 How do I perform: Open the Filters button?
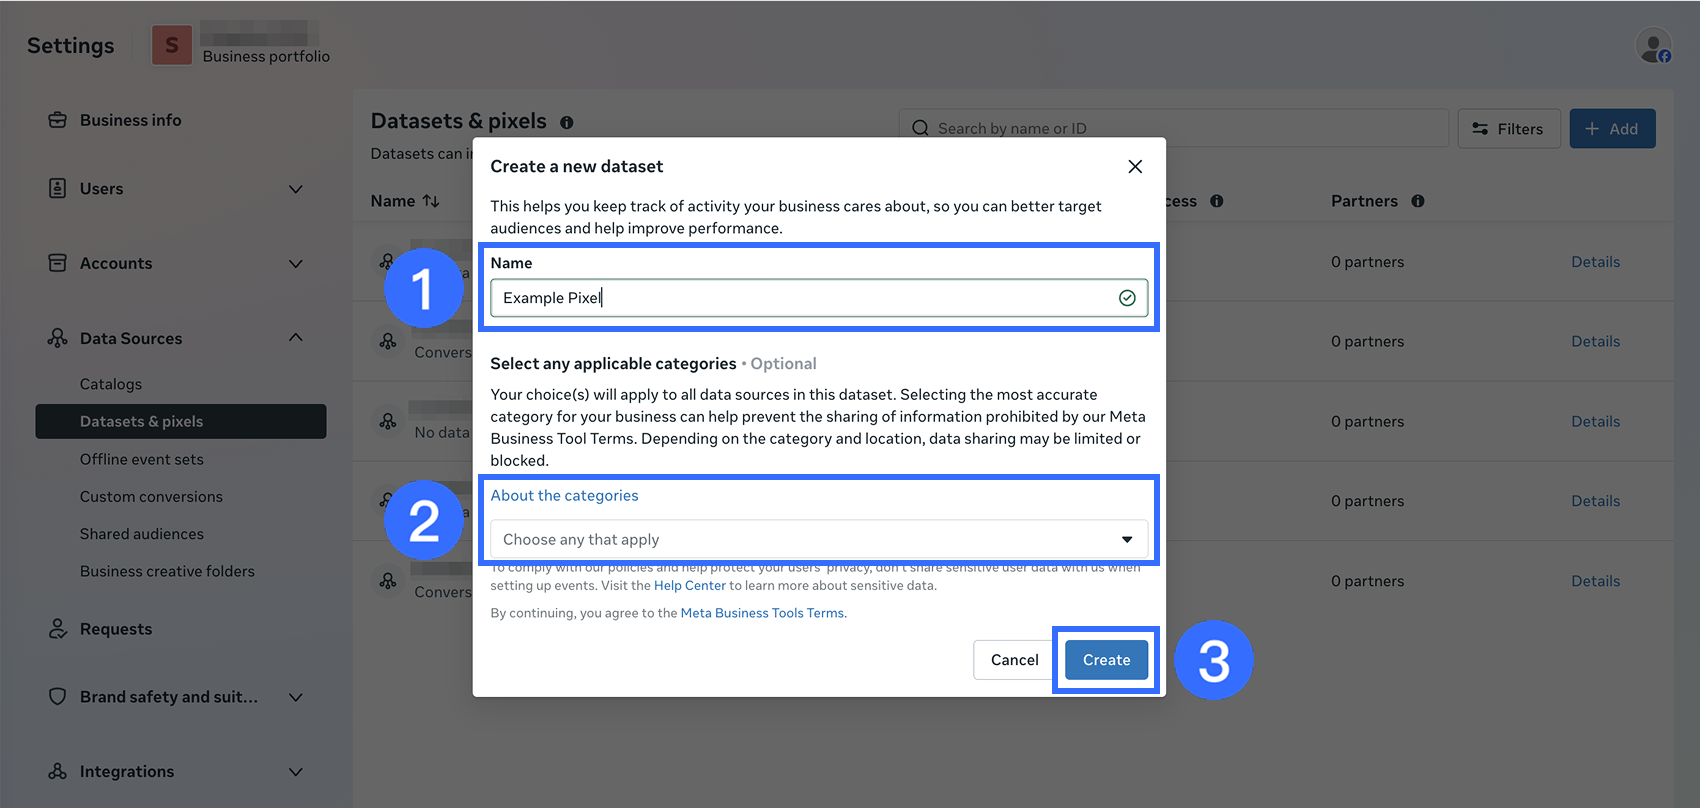1509,128
